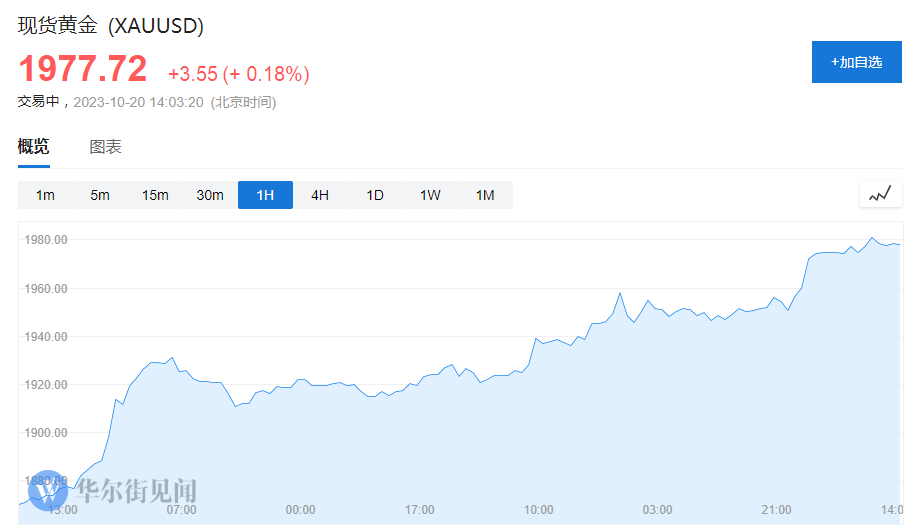Click the 21:00 time axis marker
910x530 pixels.
(x=776, y=510)
